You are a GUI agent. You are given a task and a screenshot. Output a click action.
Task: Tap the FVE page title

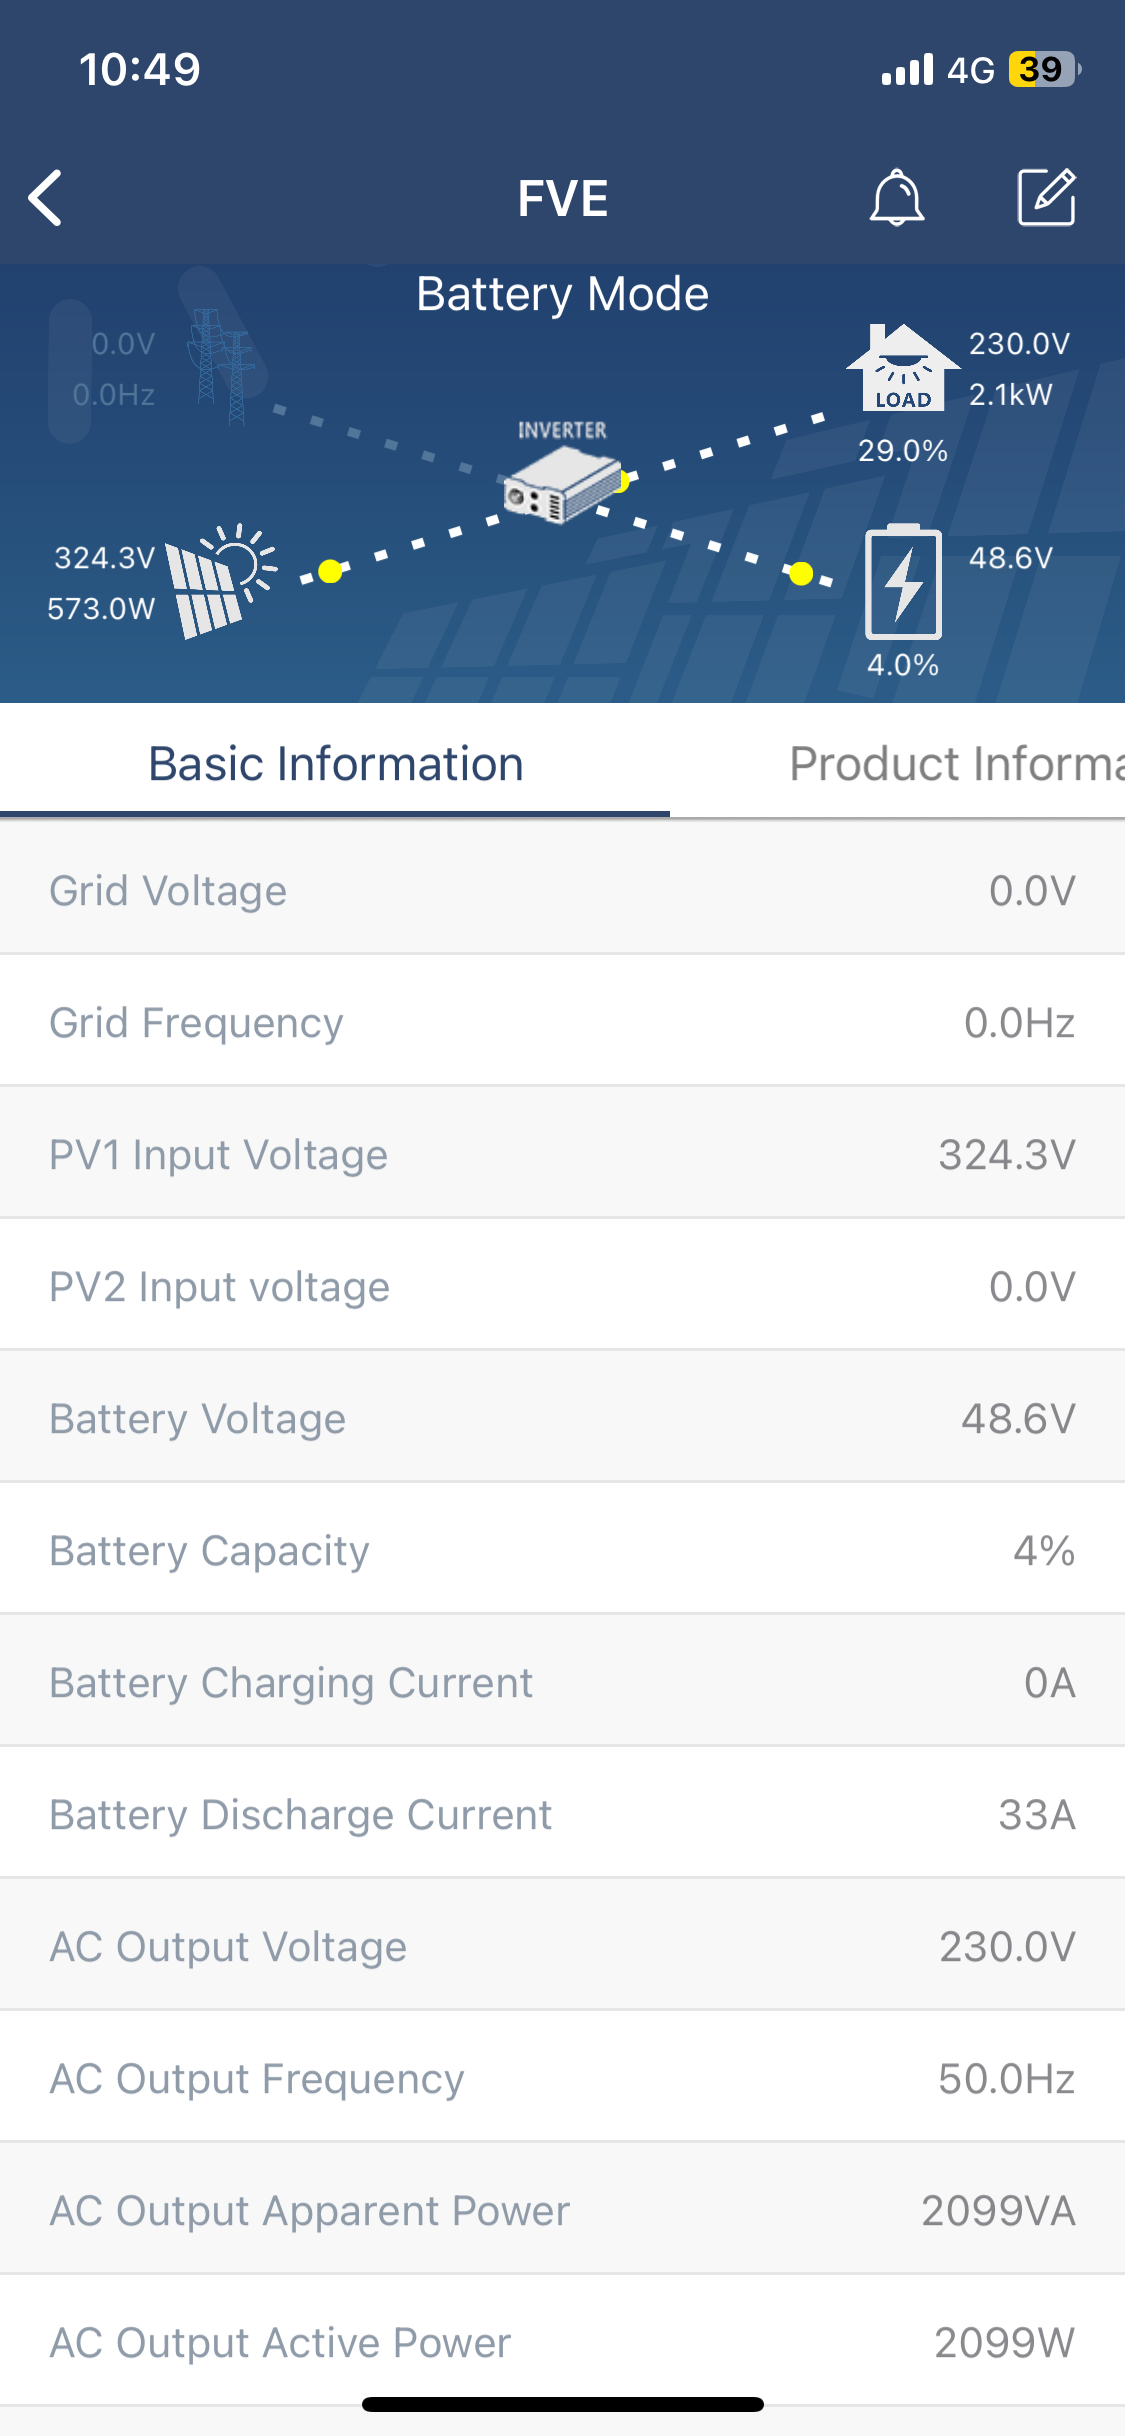tap(562, 198)
